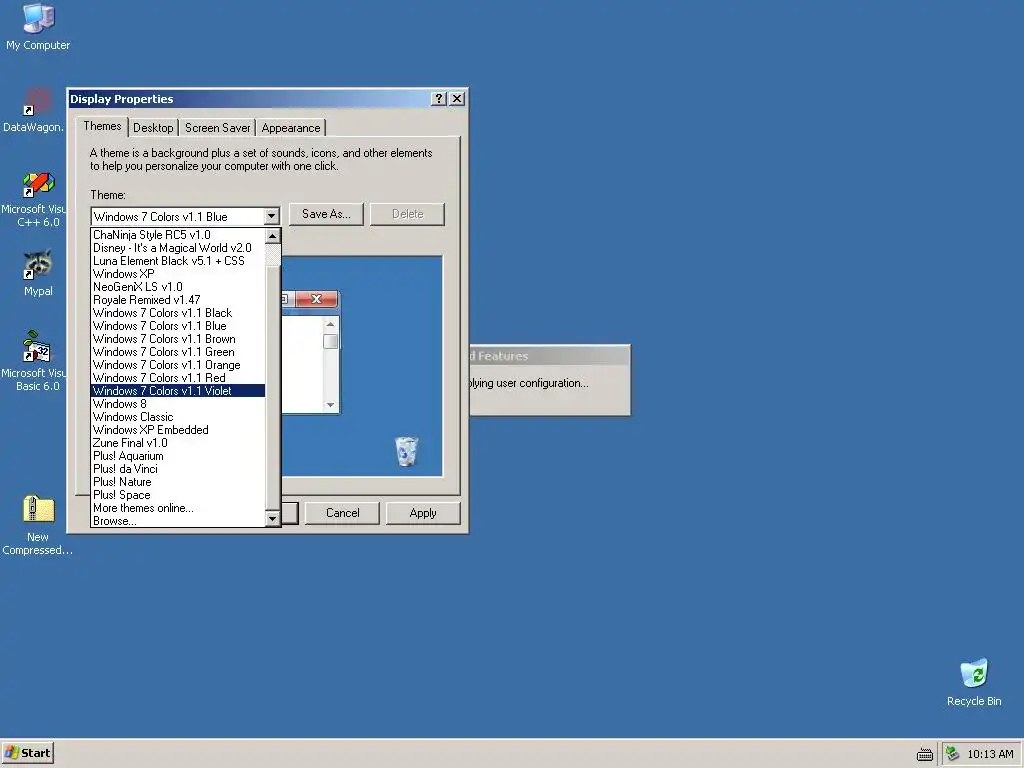Click the Cancel button

(x=342, y=513)
